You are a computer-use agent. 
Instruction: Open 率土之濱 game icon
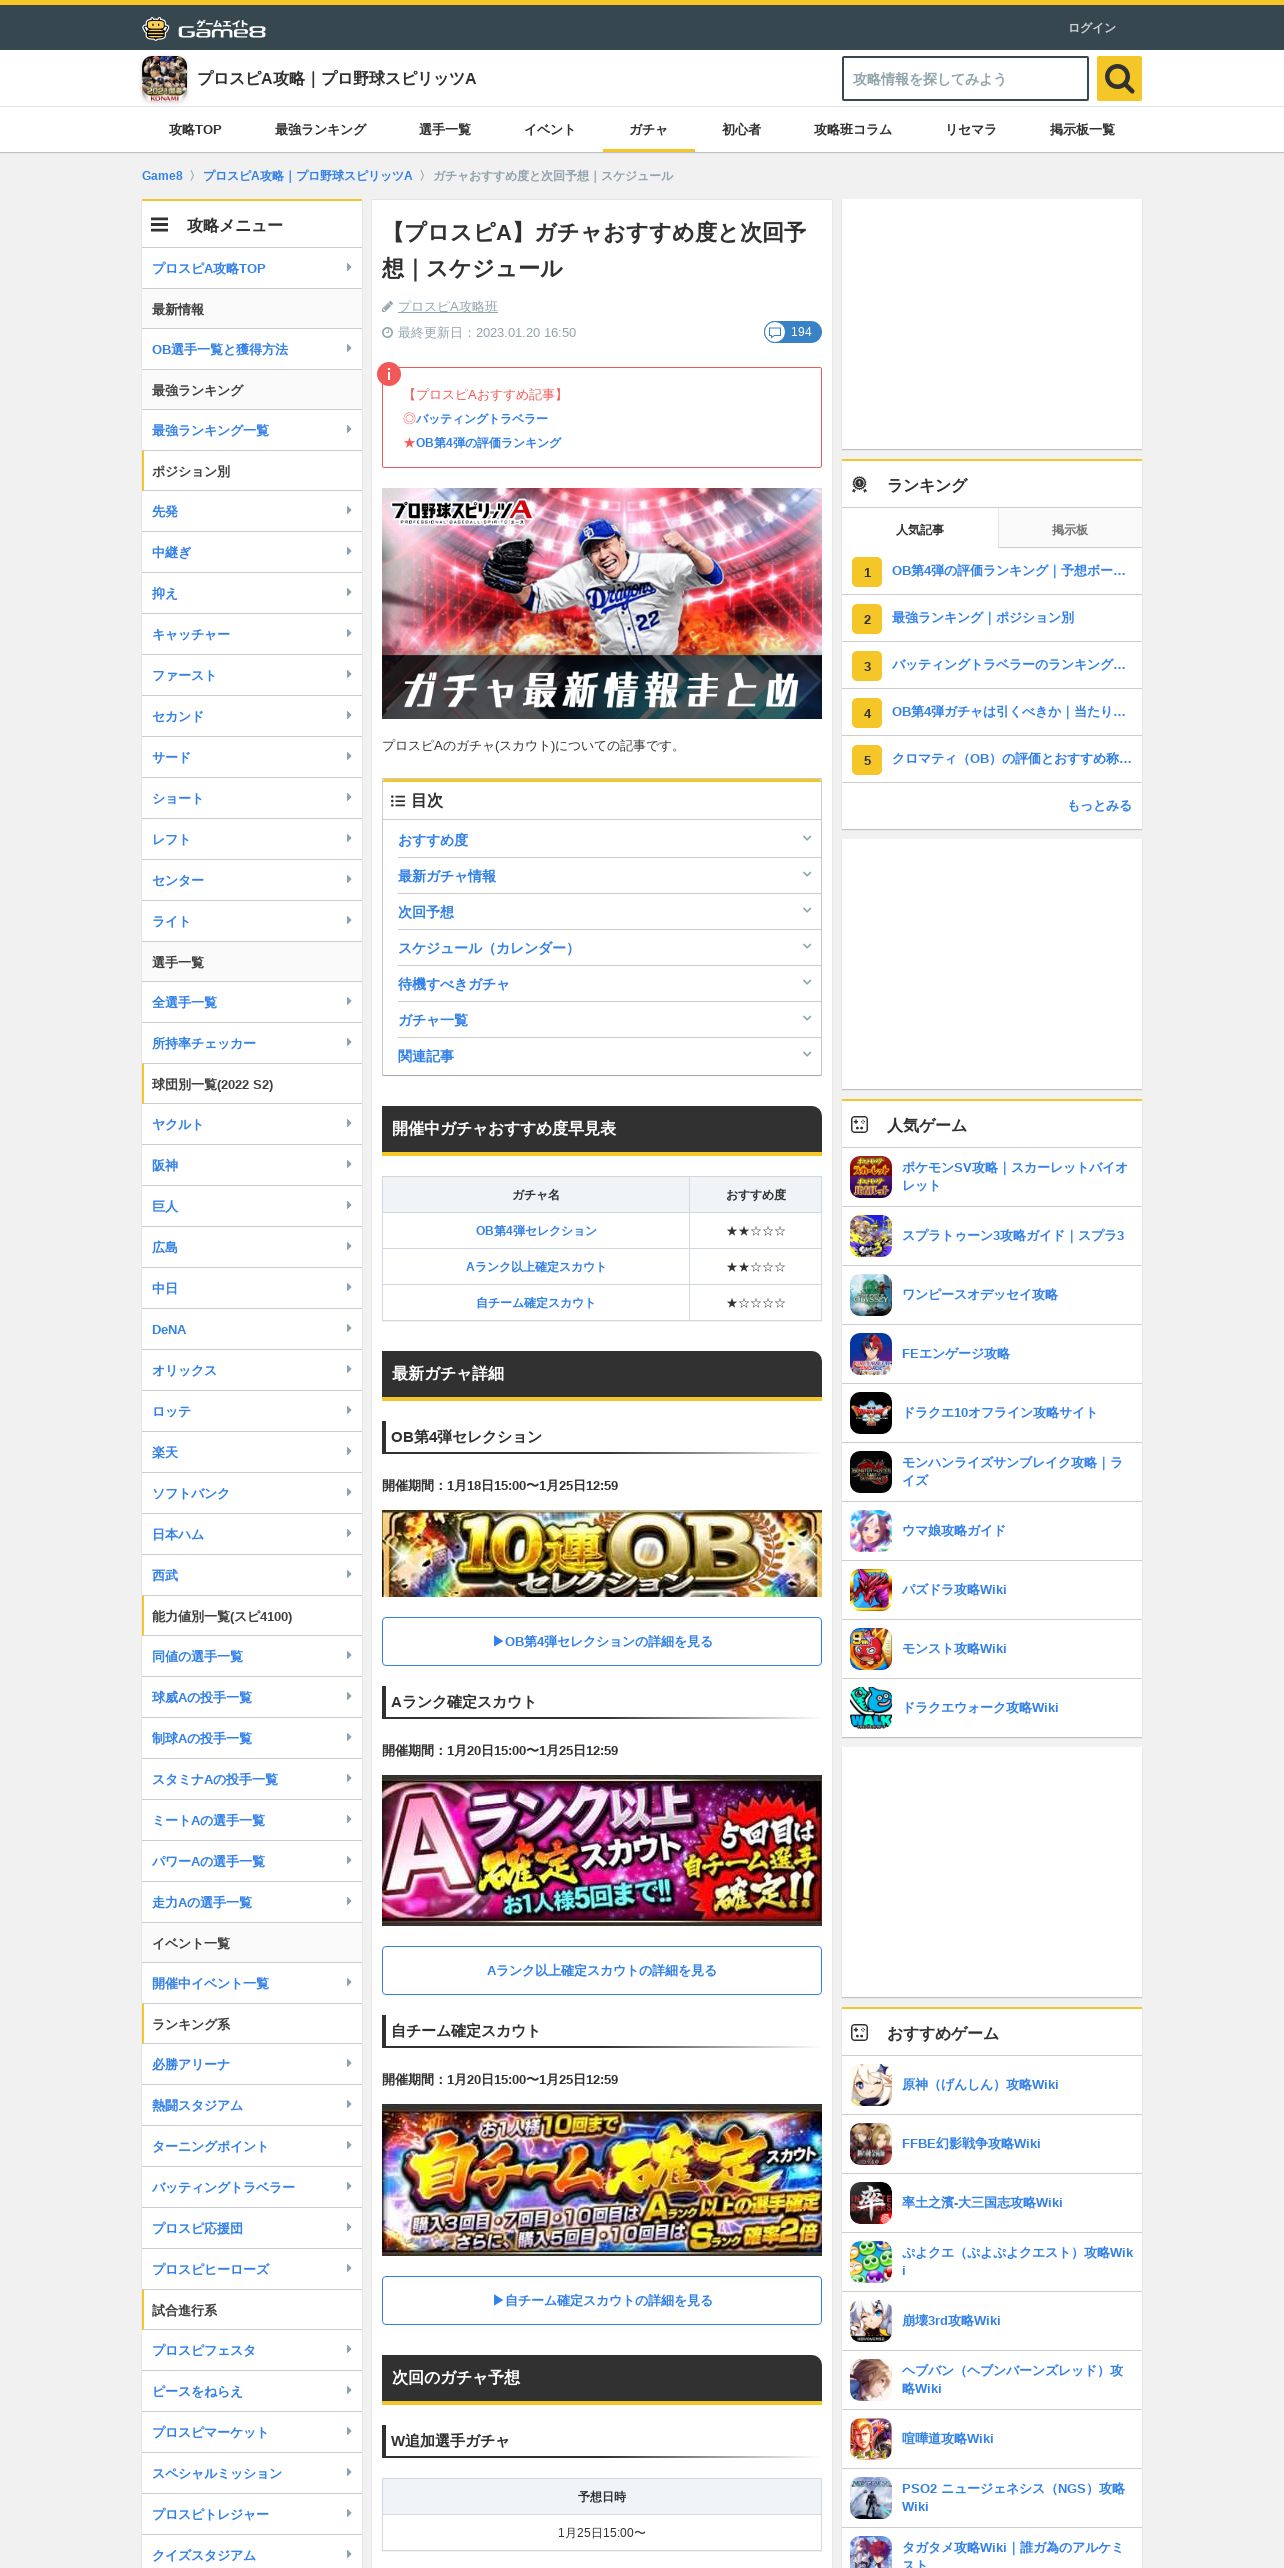(870, 2203)
